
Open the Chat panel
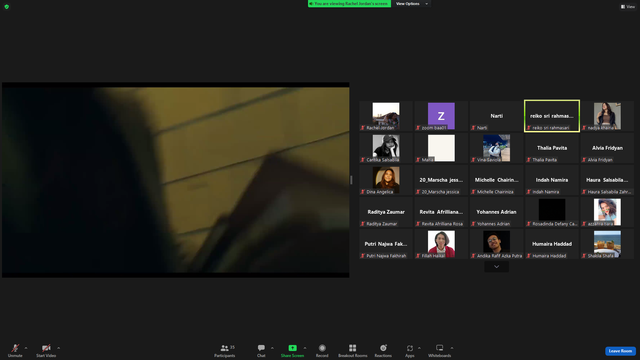(x=261, y=350)
